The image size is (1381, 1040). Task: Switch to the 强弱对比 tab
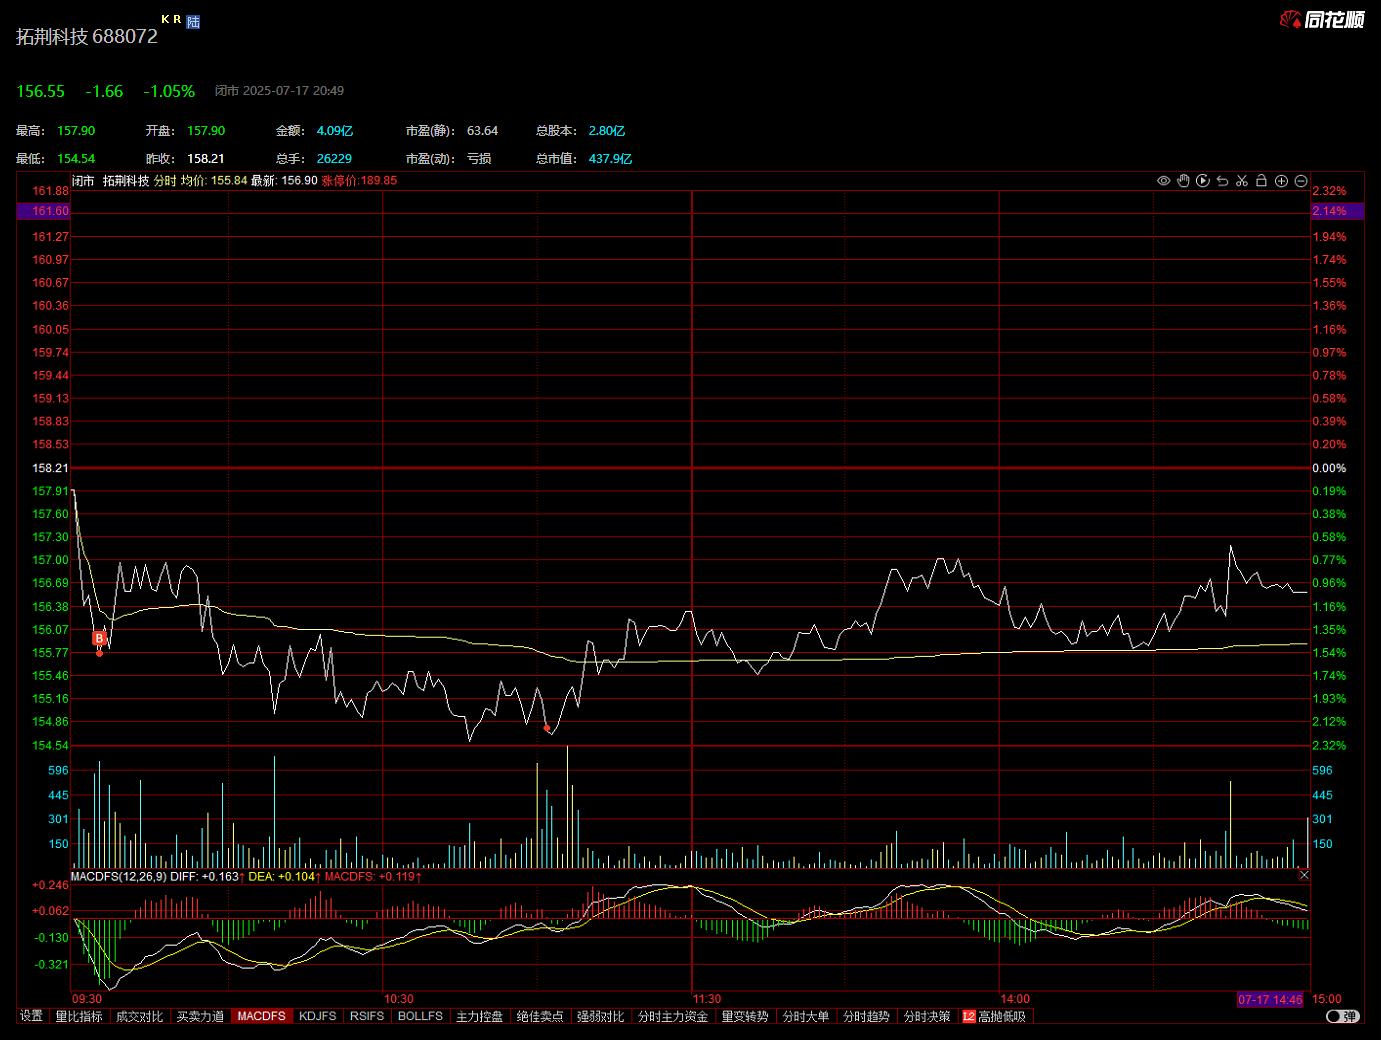point(601,1016)
